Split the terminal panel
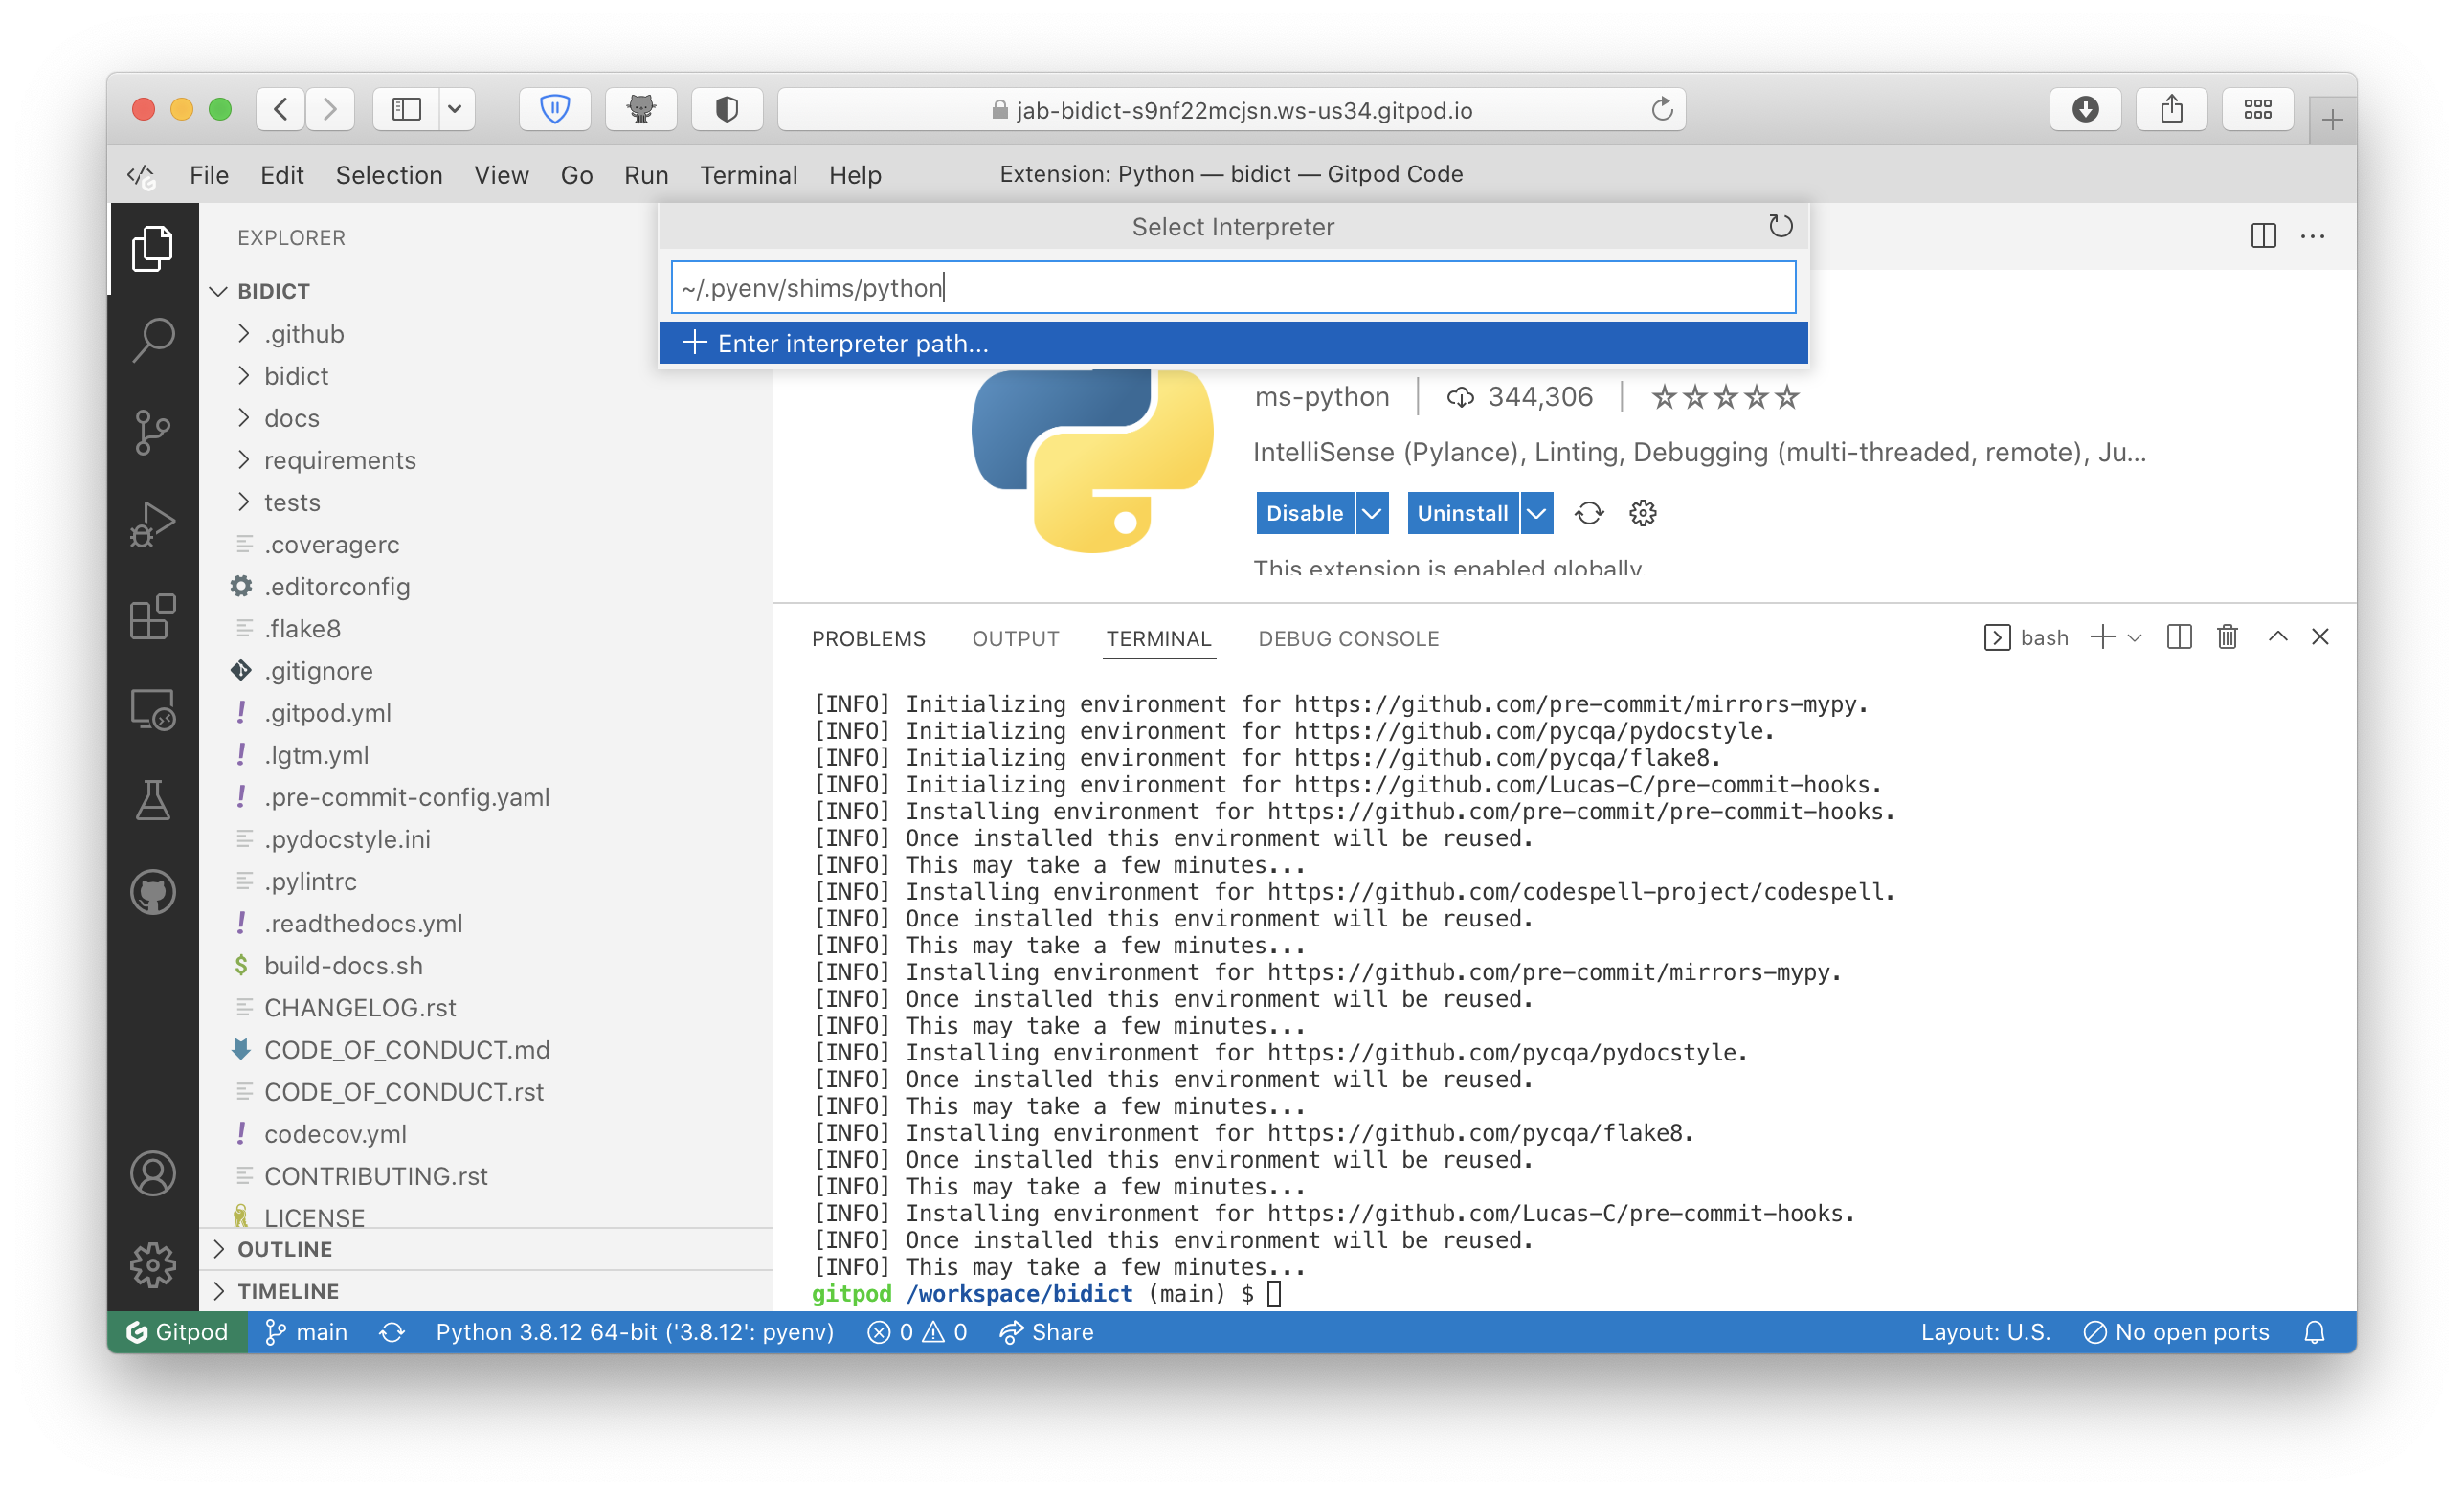 click(2178, 637)
